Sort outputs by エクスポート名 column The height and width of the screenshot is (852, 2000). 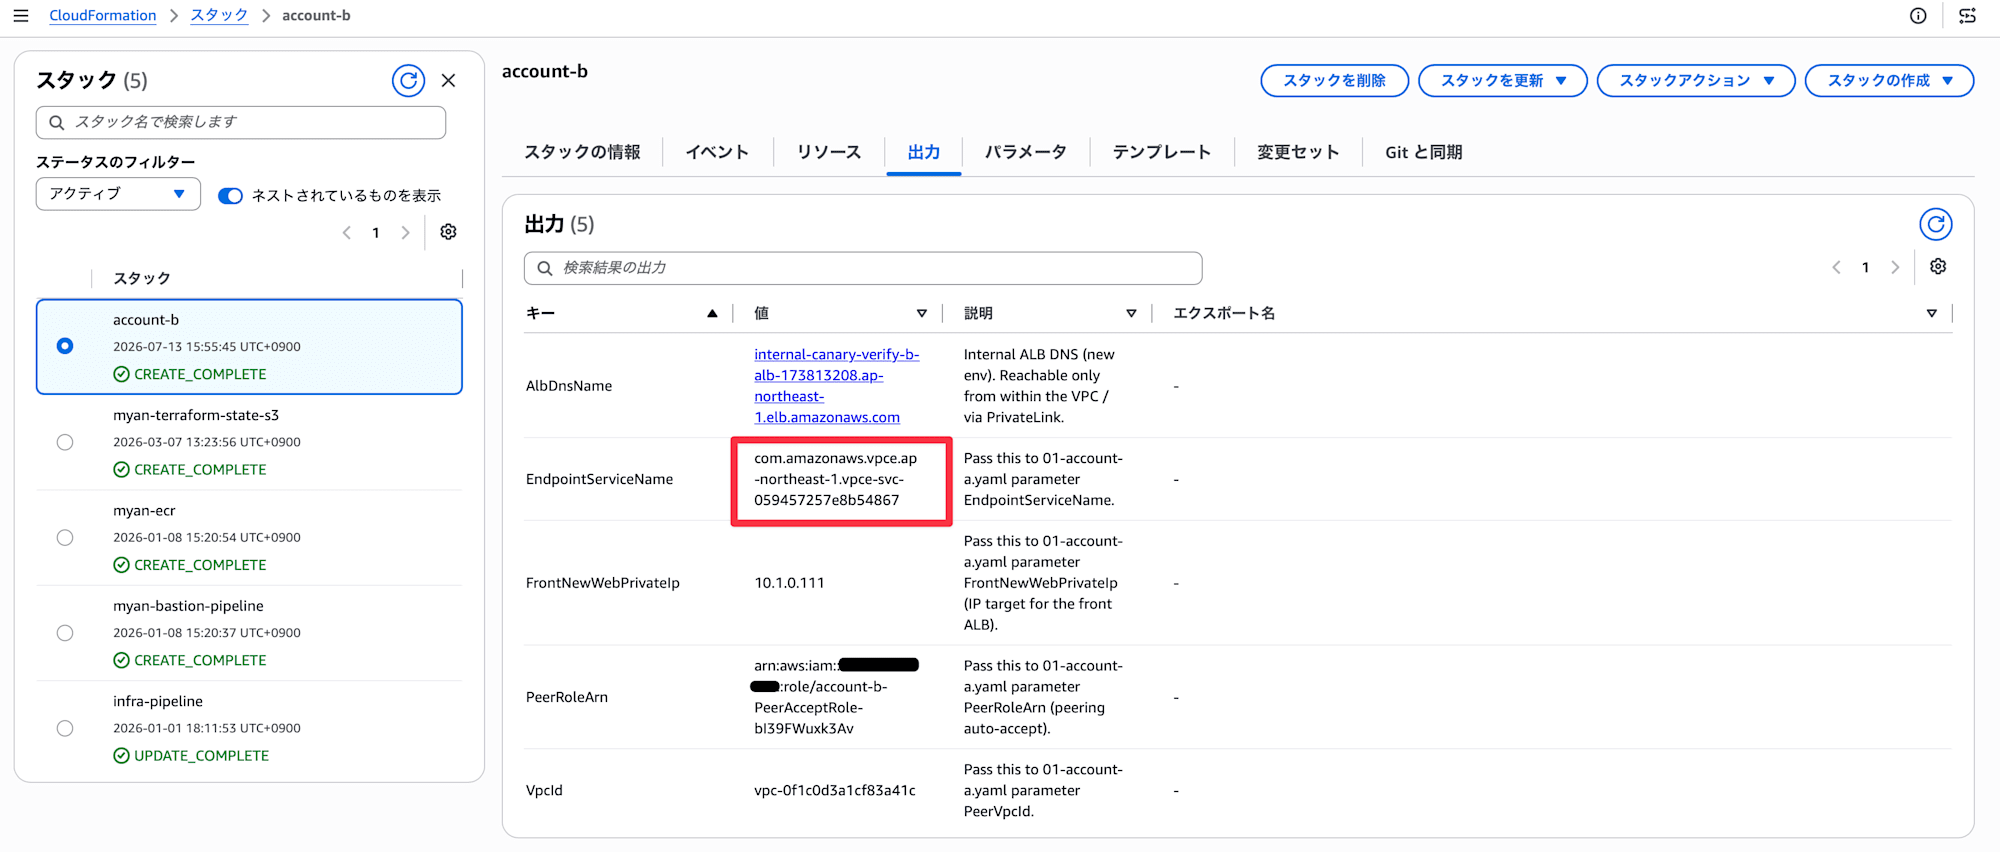coord(1931,313)
